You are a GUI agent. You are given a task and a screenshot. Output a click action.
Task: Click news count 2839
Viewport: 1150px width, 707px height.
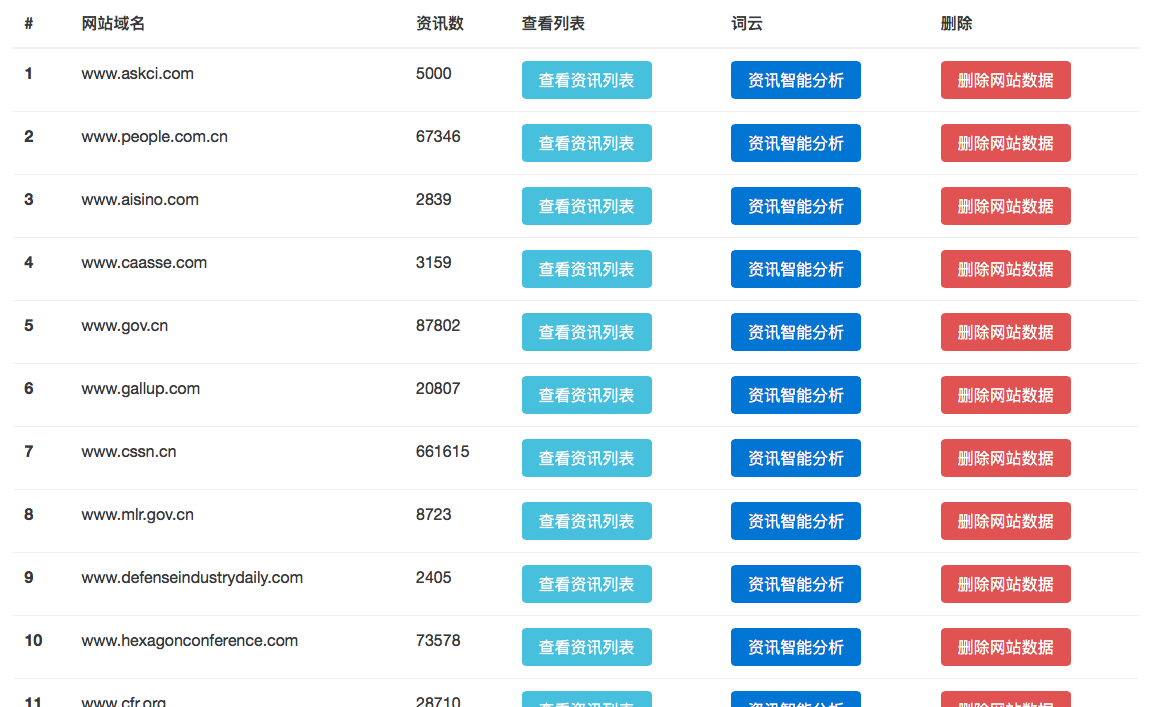433,199
